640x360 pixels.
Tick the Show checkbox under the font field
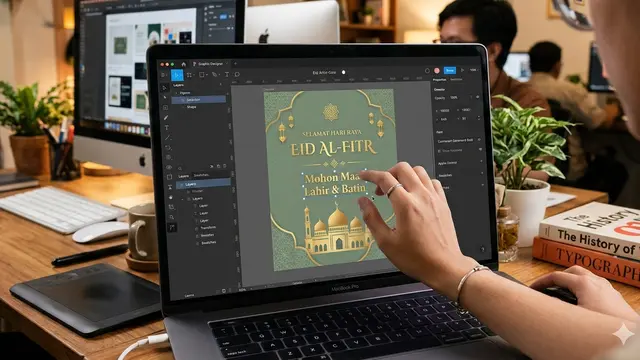tap(439, 151)
